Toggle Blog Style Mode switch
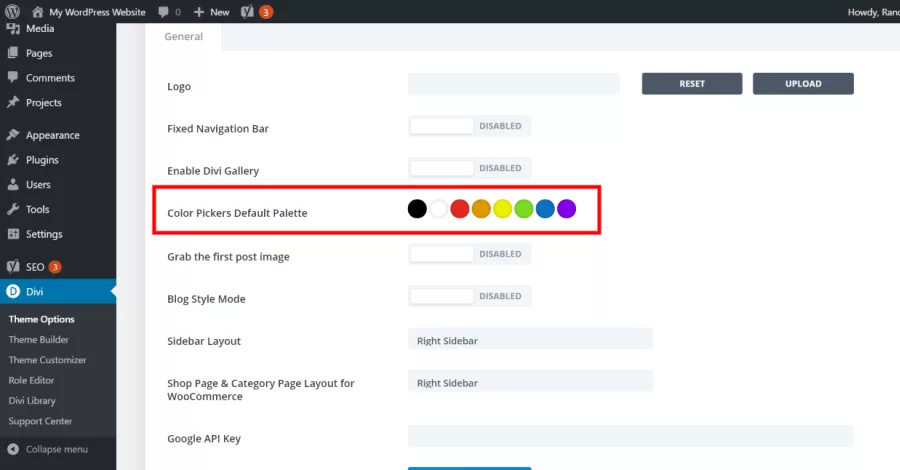The height and width of the screenshot is (470, 900). pos(470,296)
